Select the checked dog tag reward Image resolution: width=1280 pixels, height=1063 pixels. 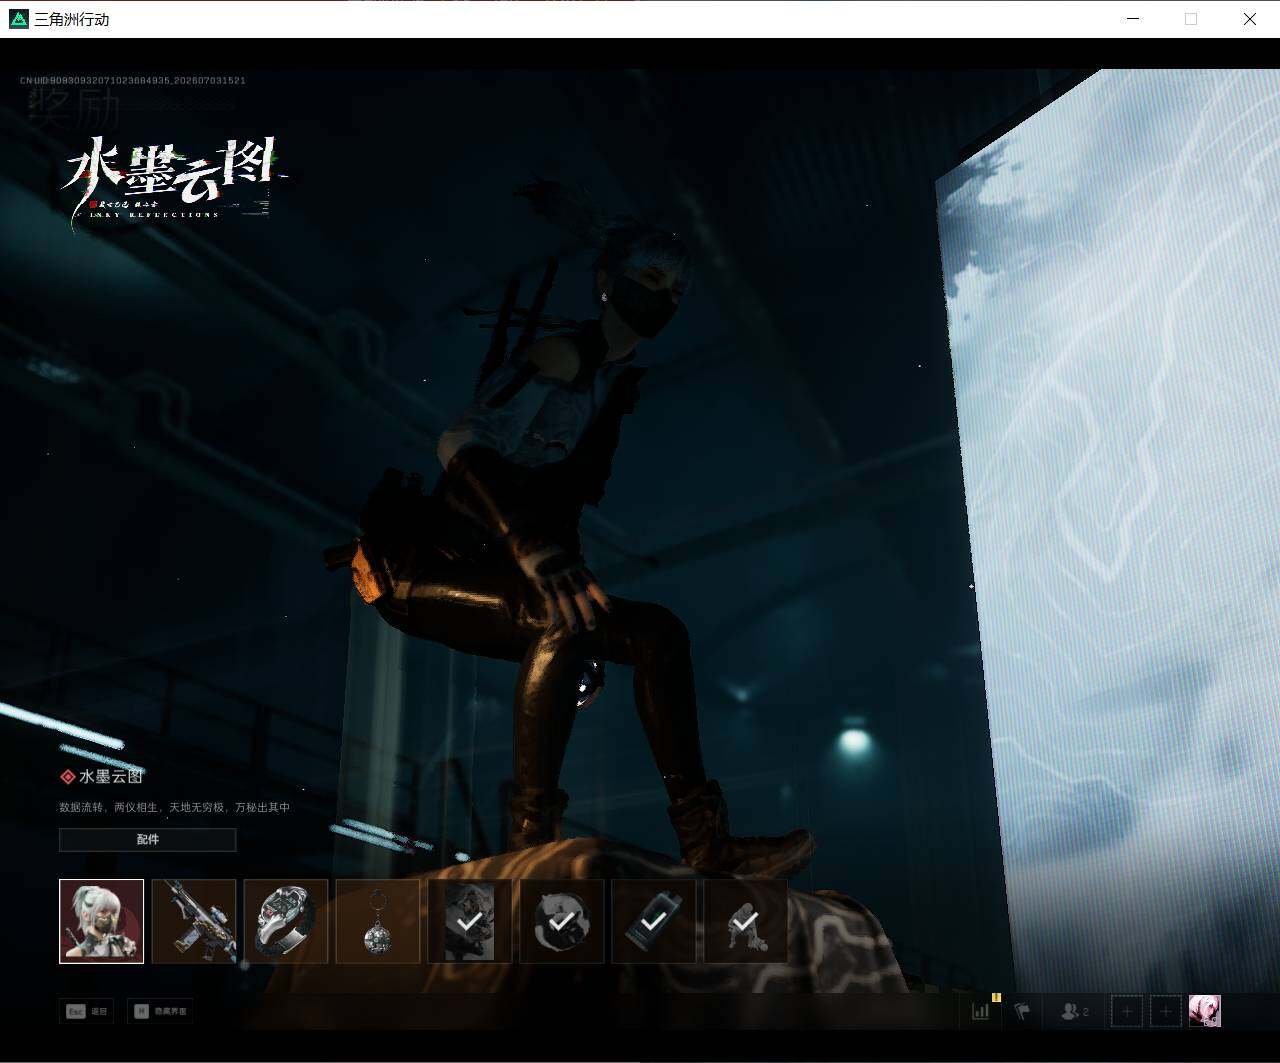point(654,921)
